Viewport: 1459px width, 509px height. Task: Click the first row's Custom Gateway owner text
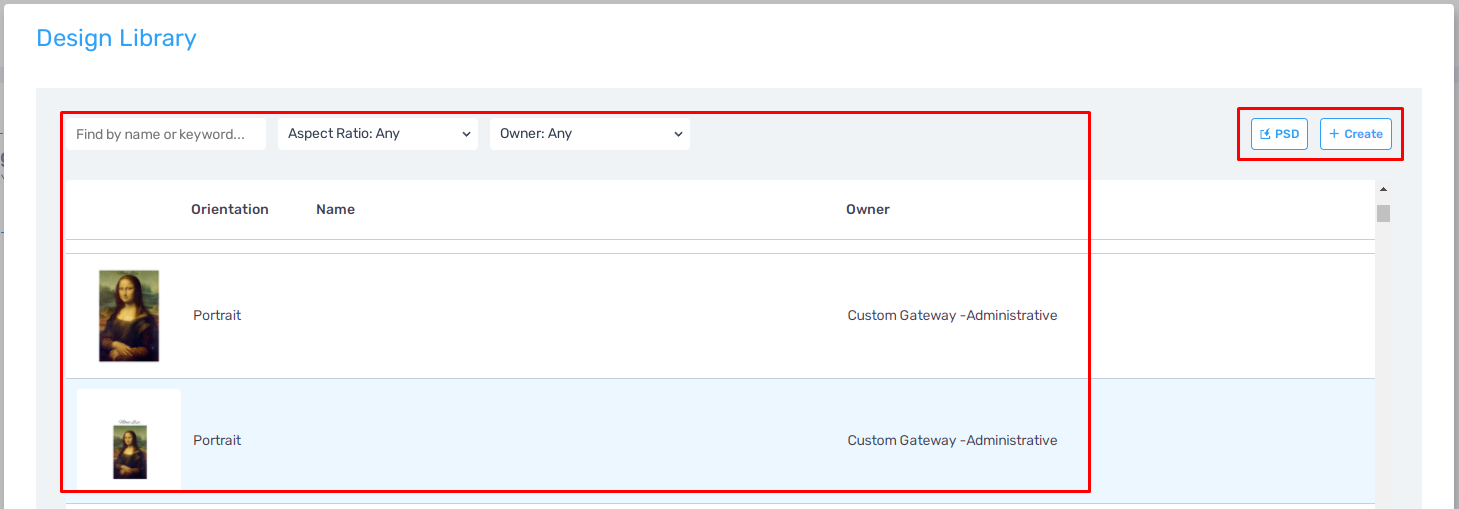(952, 316)
